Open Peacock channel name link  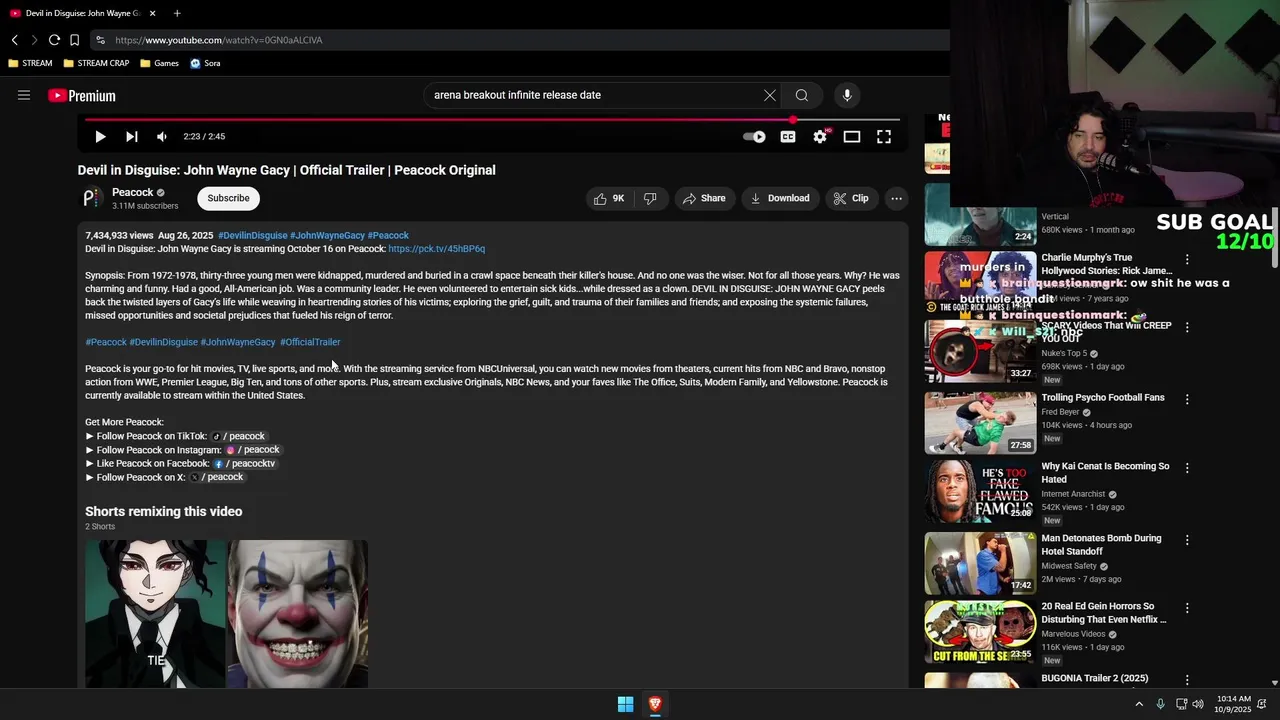133,192
